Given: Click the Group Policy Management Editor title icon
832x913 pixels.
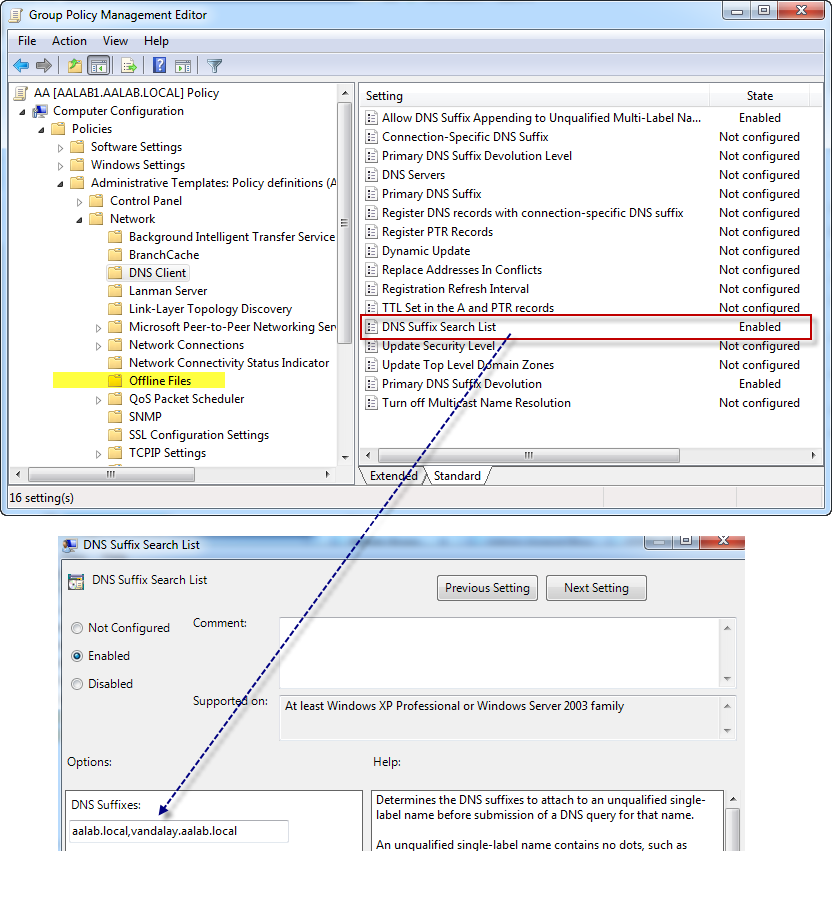Looking at the screenshot, I should 16,15.
